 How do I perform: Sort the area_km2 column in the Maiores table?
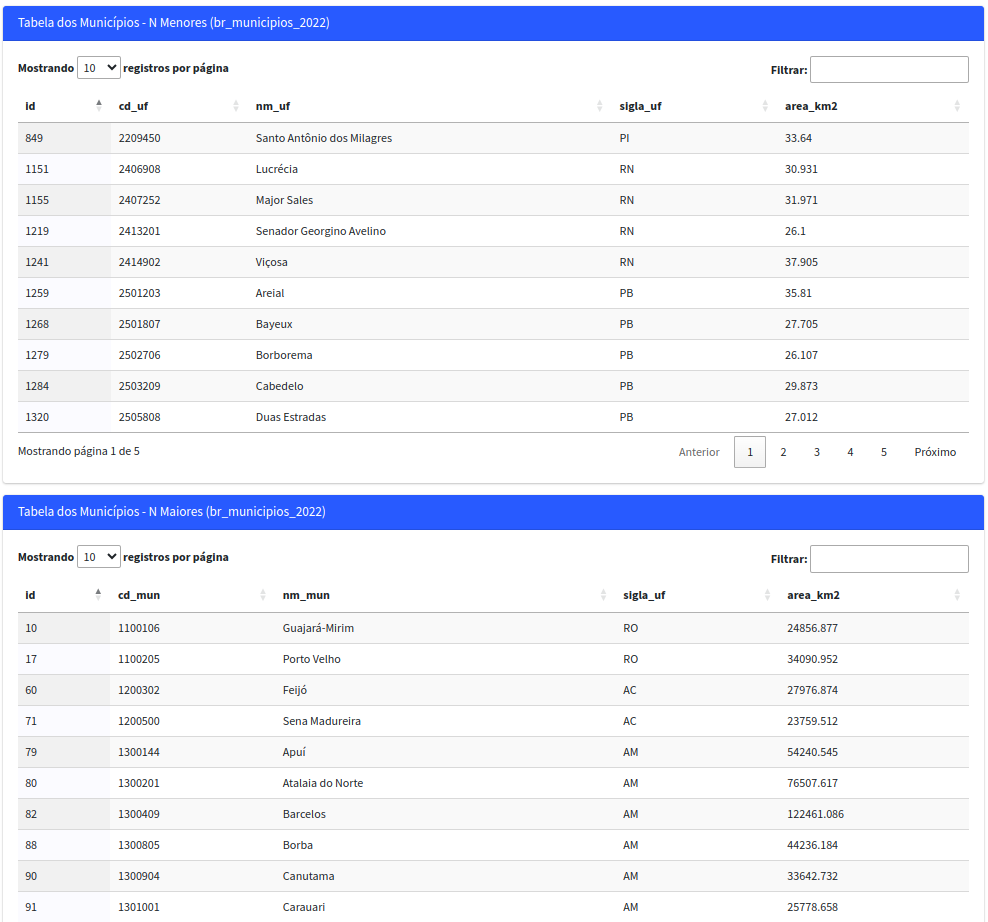click(811, 594)
